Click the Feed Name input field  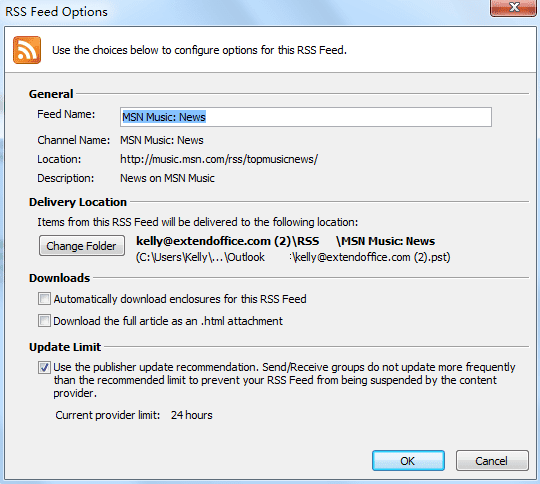click(x=306, y=117)
